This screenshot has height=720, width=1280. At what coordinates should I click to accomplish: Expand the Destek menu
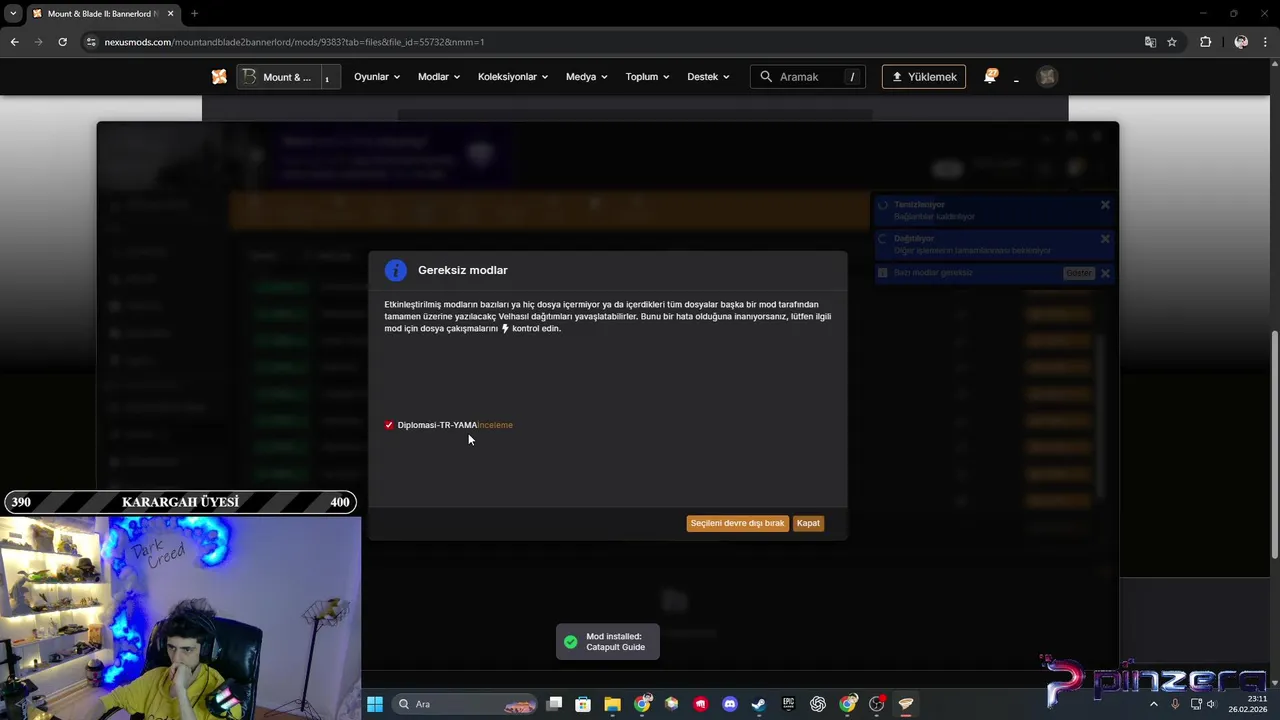pyautogui.click(x=708, y=77)
